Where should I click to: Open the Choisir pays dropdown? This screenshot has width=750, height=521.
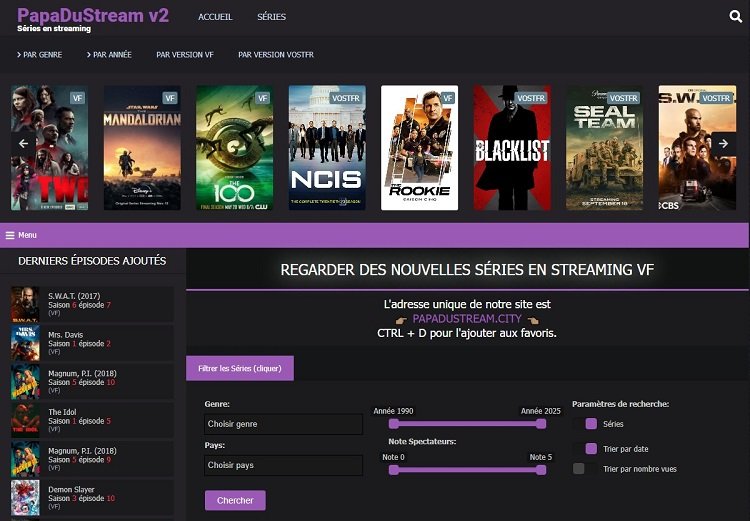(283, 466)
